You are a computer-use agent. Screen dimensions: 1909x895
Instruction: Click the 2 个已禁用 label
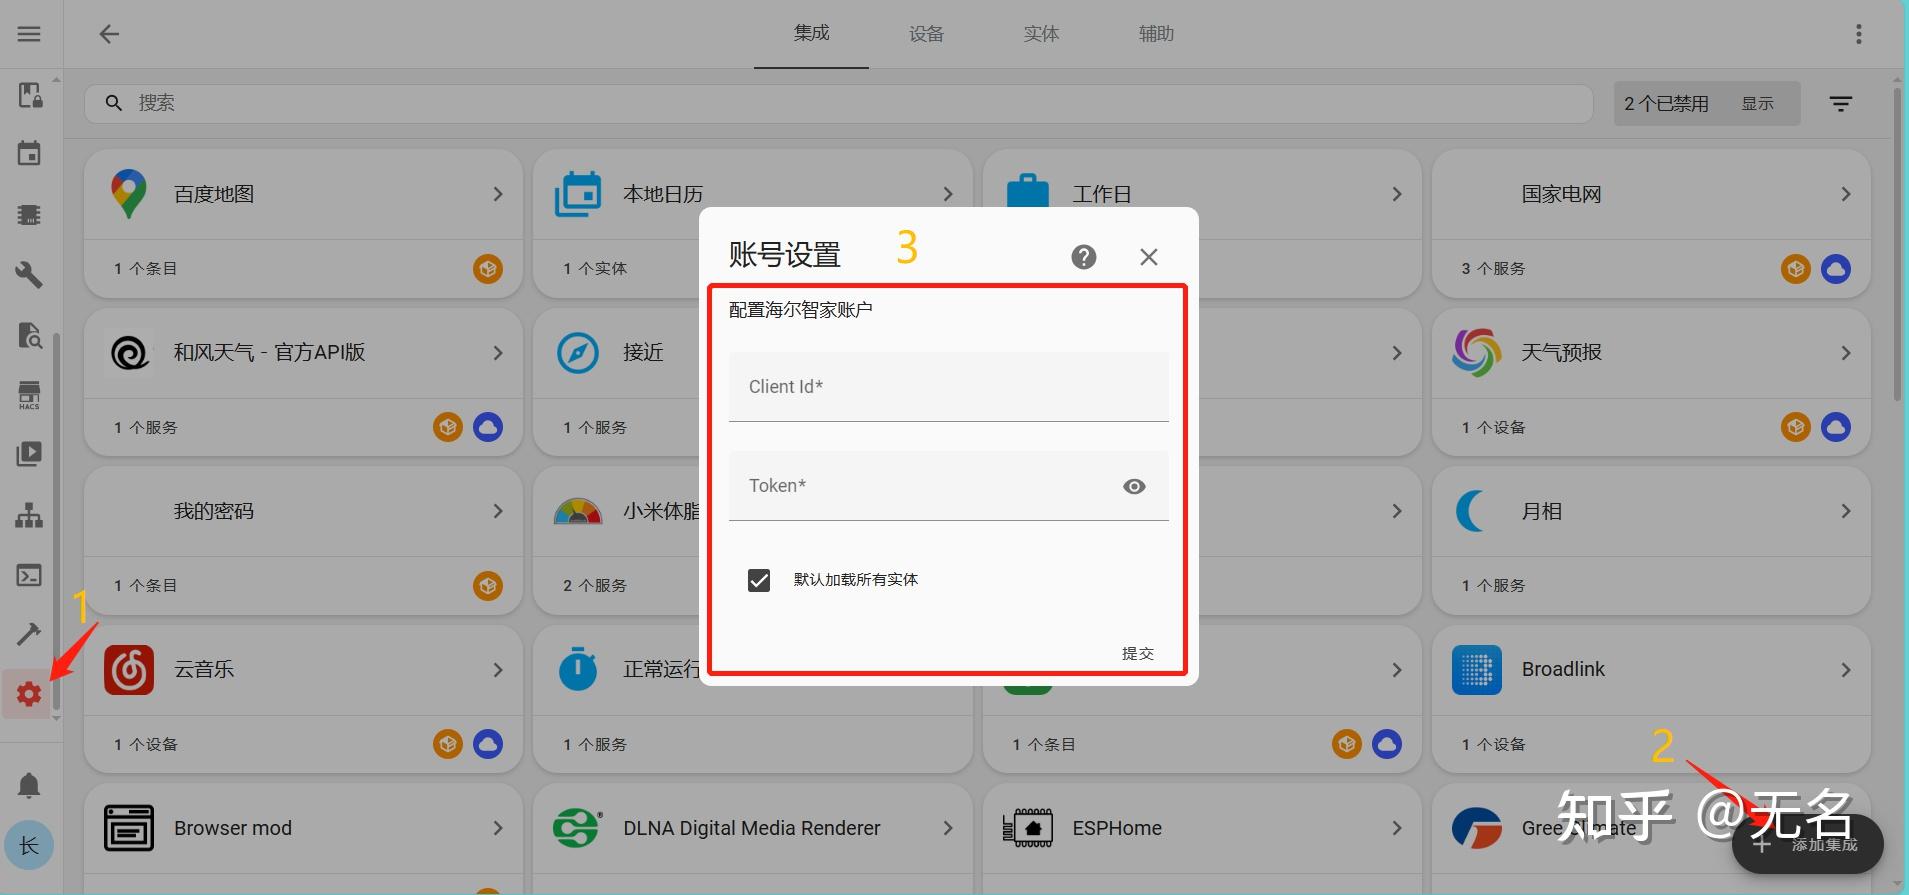point(1666,104)
